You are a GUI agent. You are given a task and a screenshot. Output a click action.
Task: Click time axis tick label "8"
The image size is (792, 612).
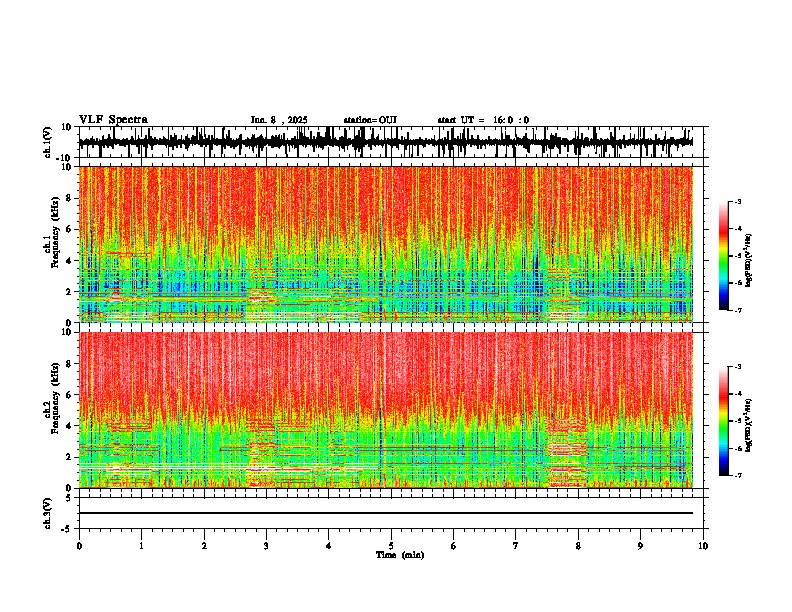pos(578,546)
